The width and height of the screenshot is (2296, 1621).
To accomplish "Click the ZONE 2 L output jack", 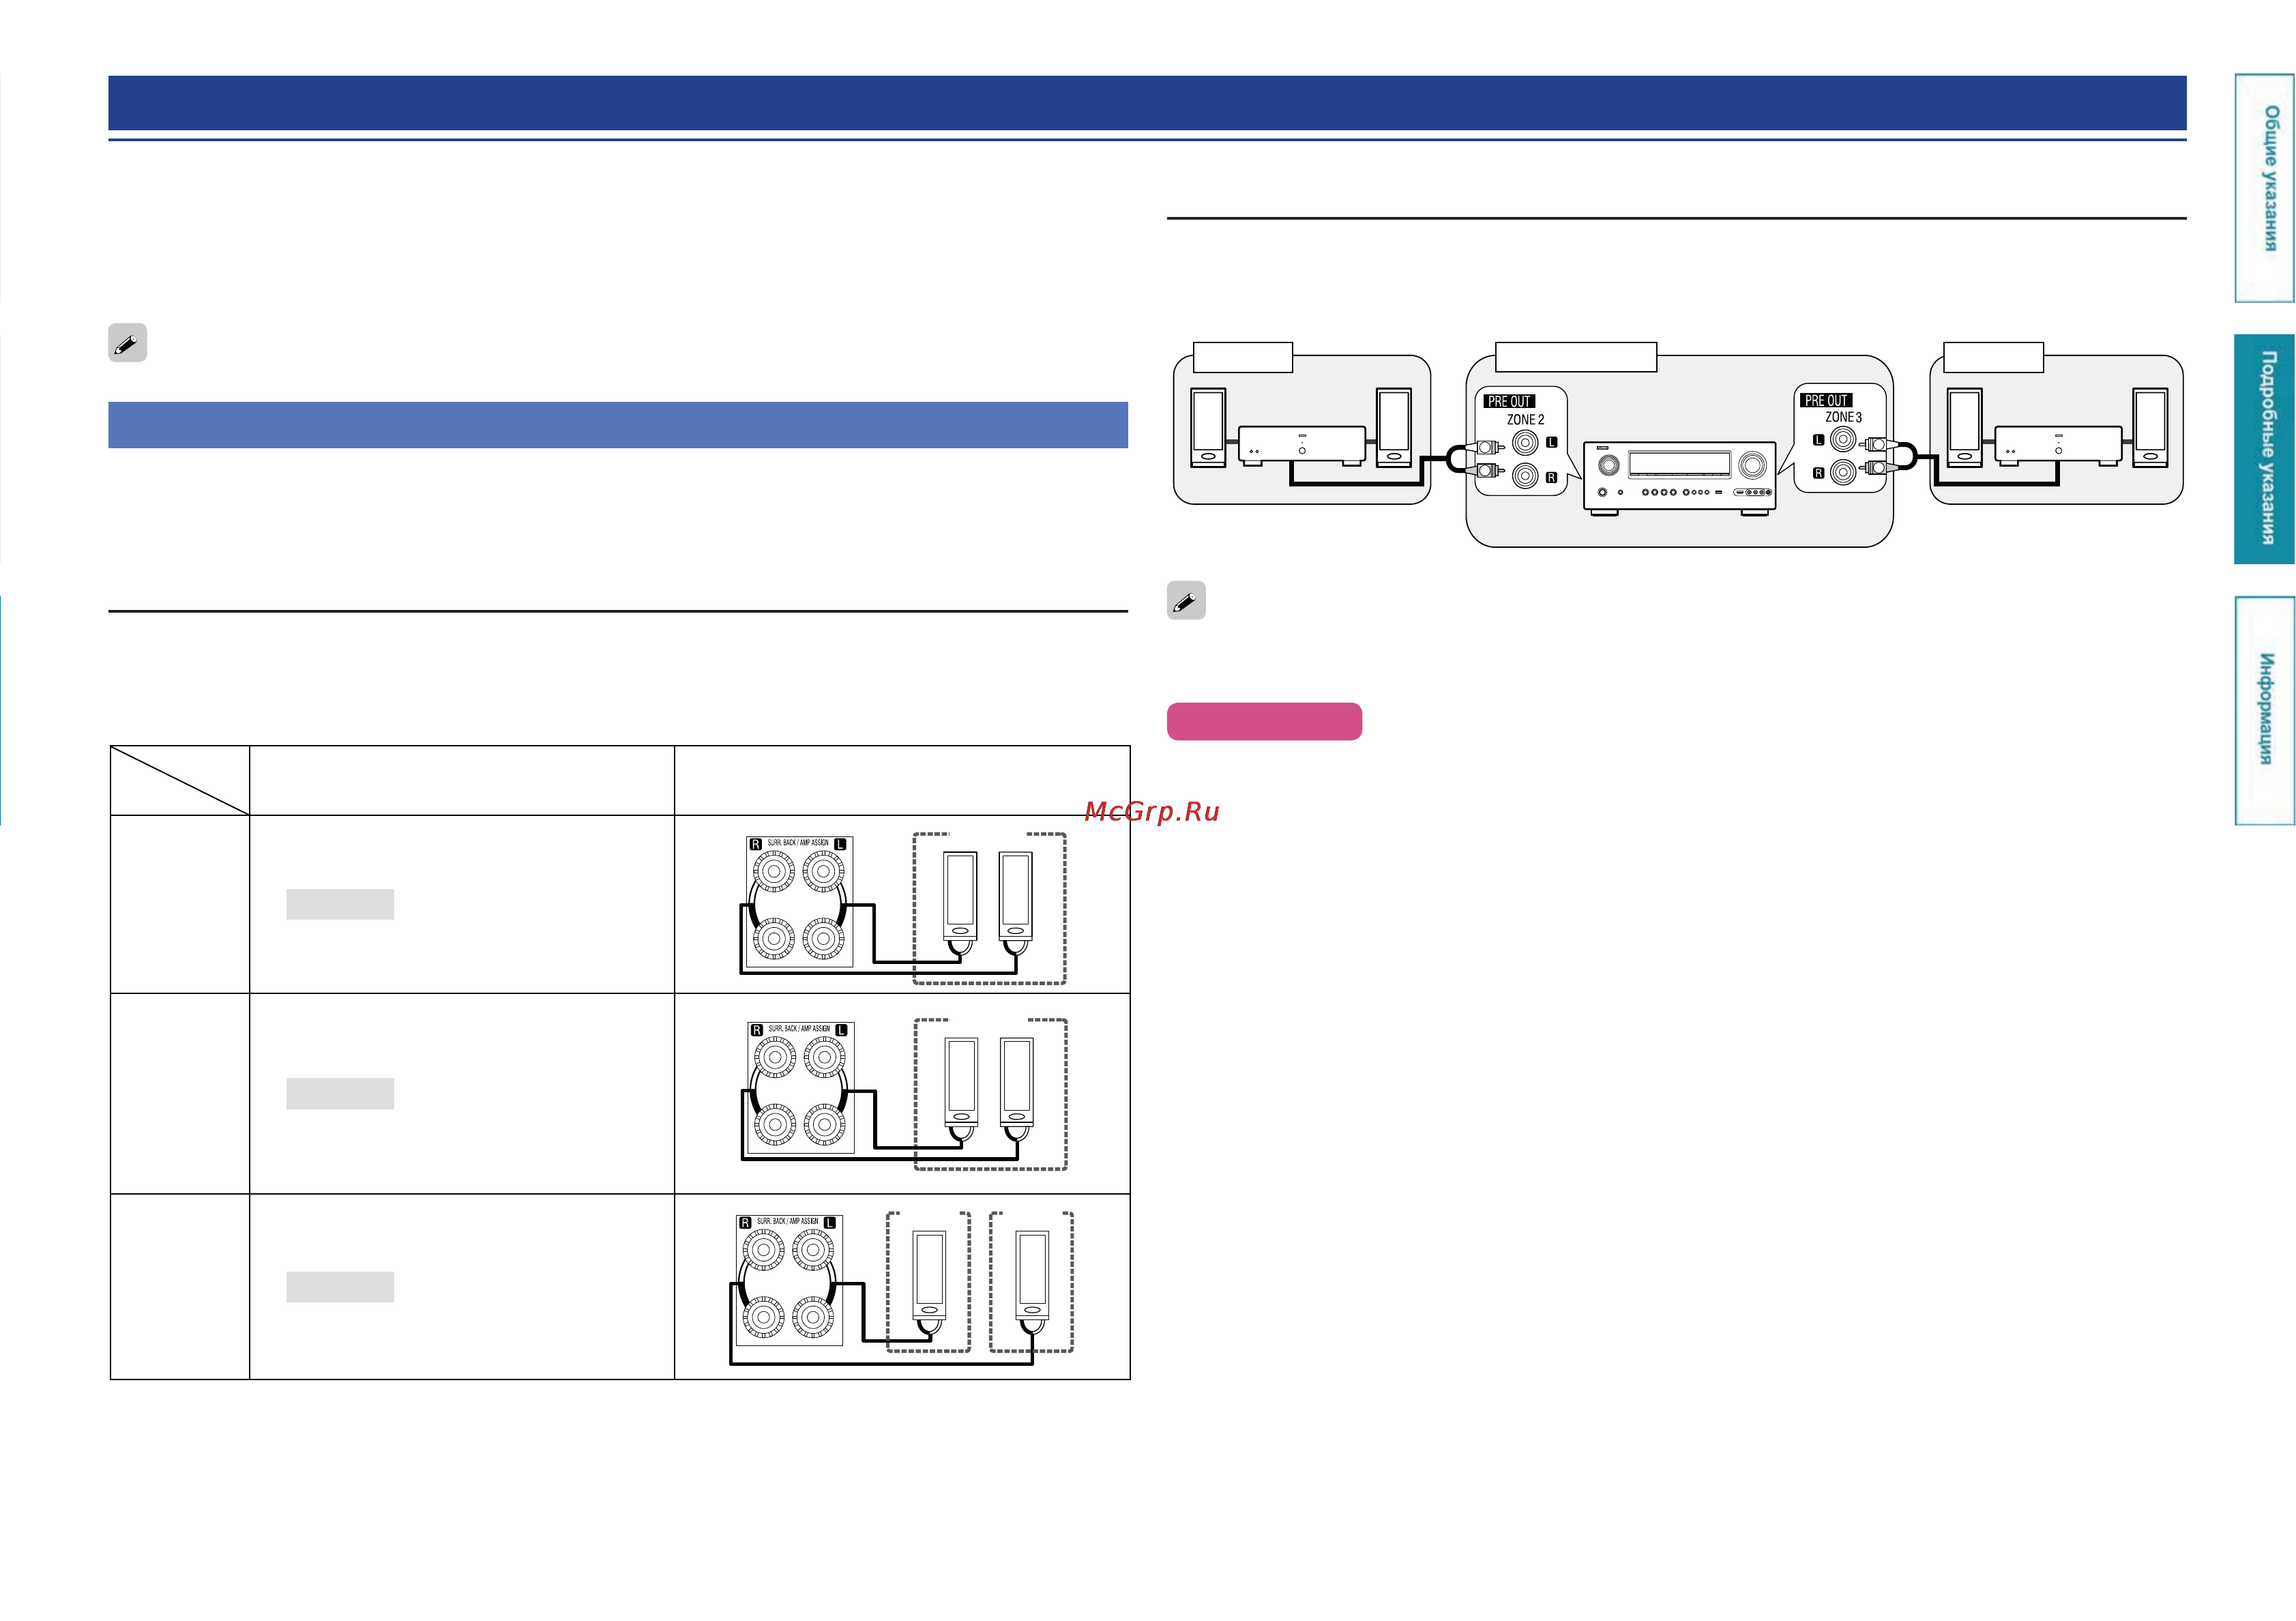I will pyautogui.click(x=1525, y=441).
